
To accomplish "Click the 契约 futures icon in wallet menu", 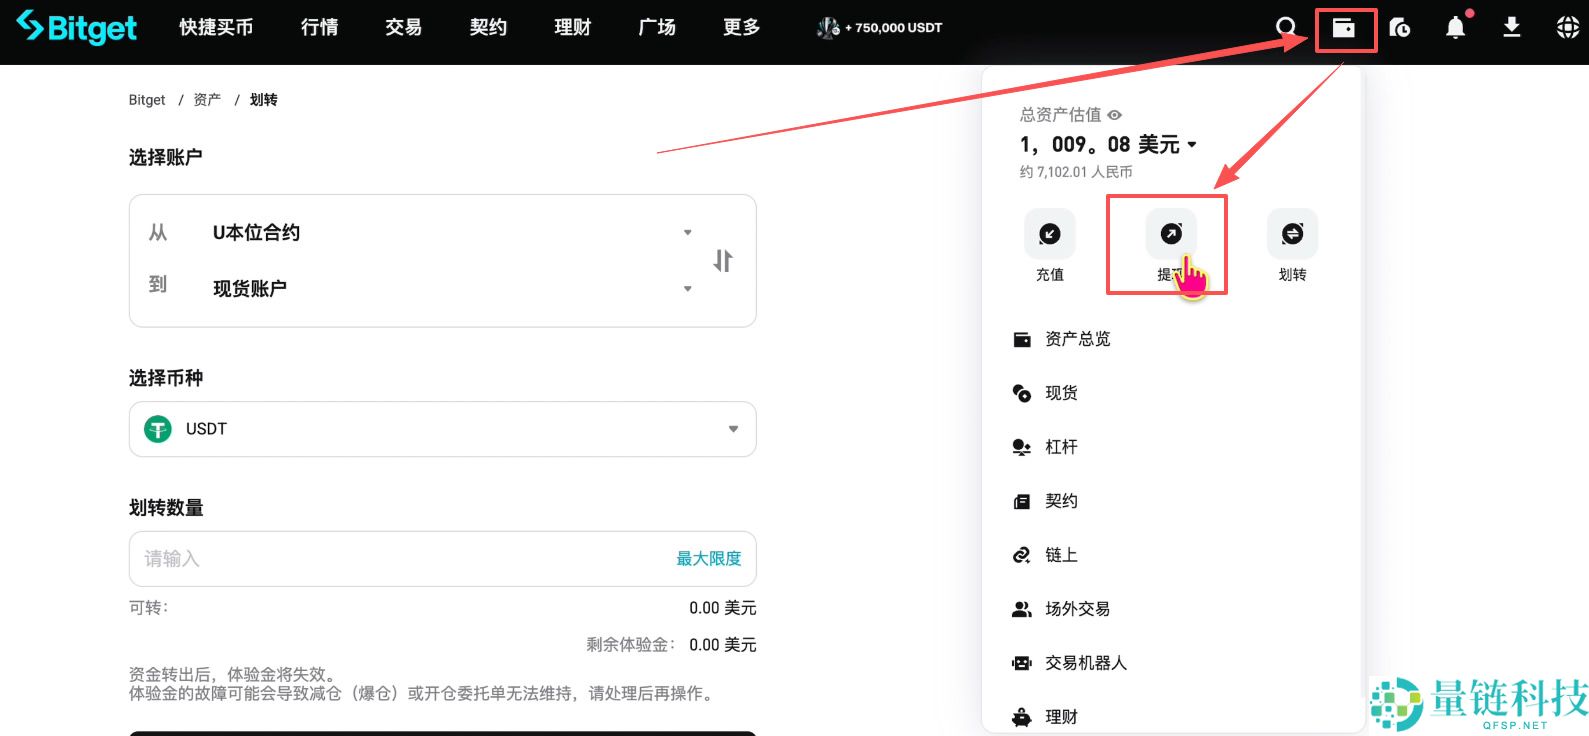I will (x=1022, y=501).
